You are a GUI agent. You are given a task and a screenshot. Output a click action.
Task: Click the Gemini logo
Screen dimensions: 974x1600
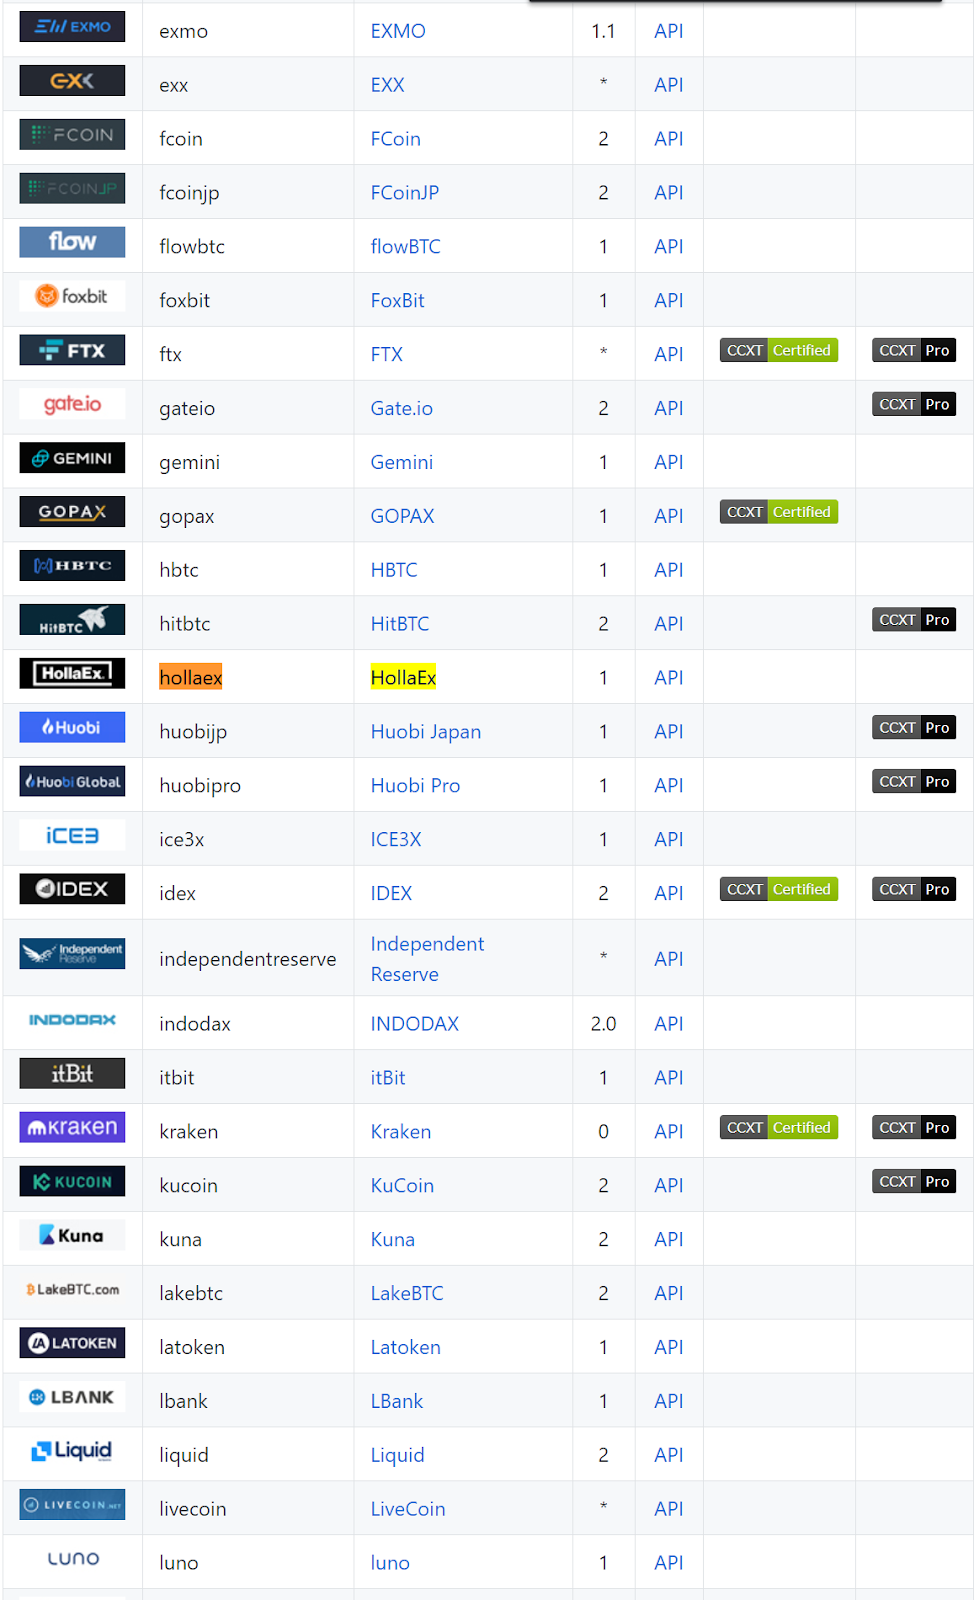click(x=72, y=459)
